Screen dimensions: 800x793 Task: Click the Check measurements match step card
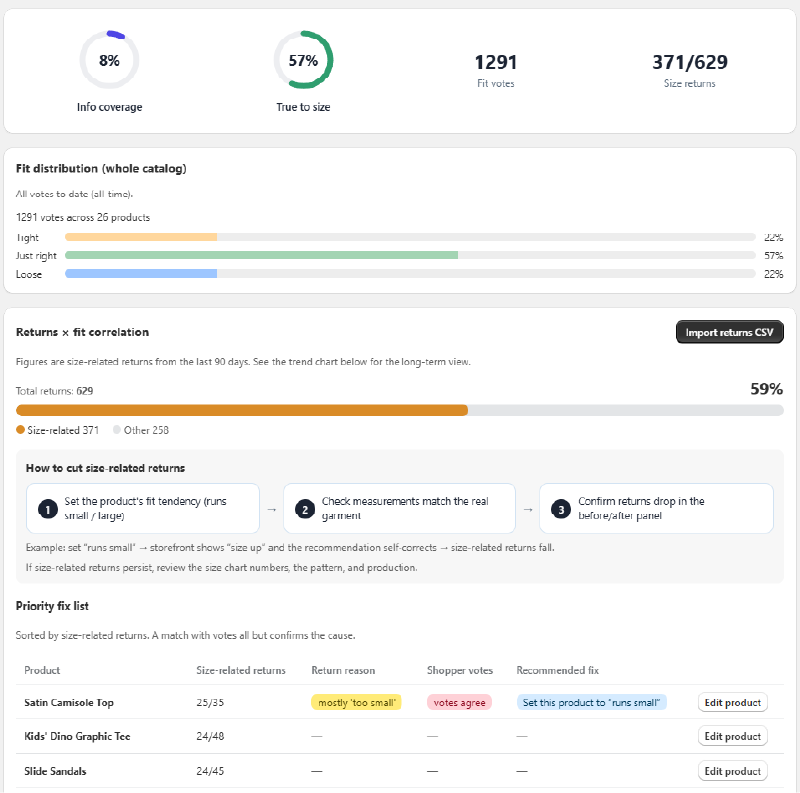399,508
